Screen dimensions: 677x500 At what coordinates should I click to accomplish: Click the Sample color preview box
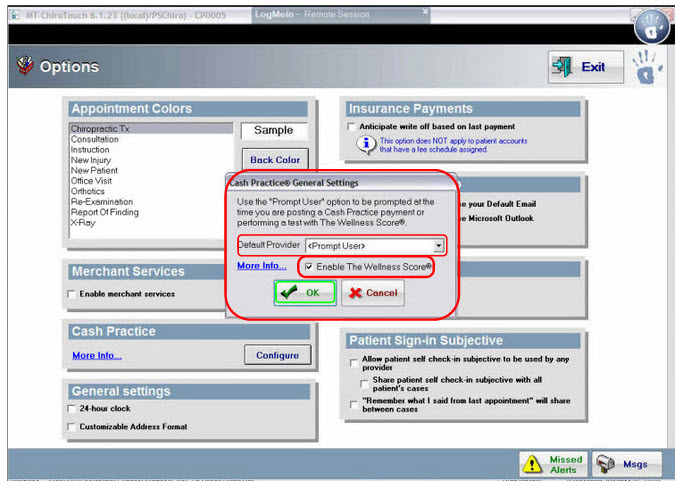[274, 130]
